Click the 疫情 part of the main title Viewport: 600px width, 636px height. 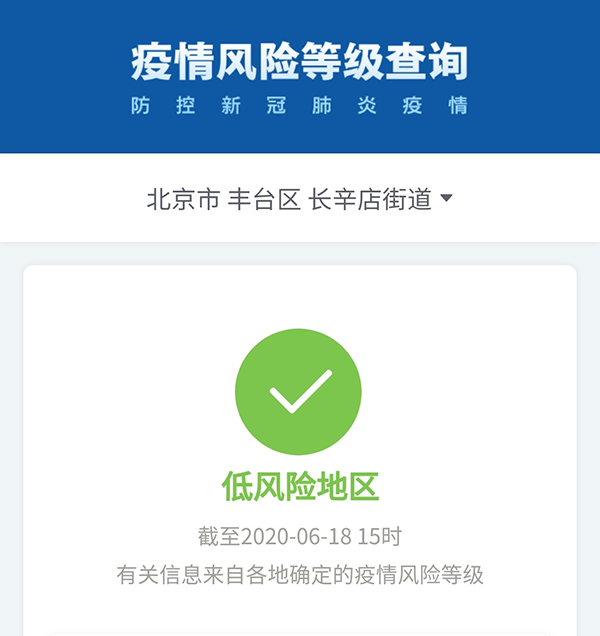point(173,62)
